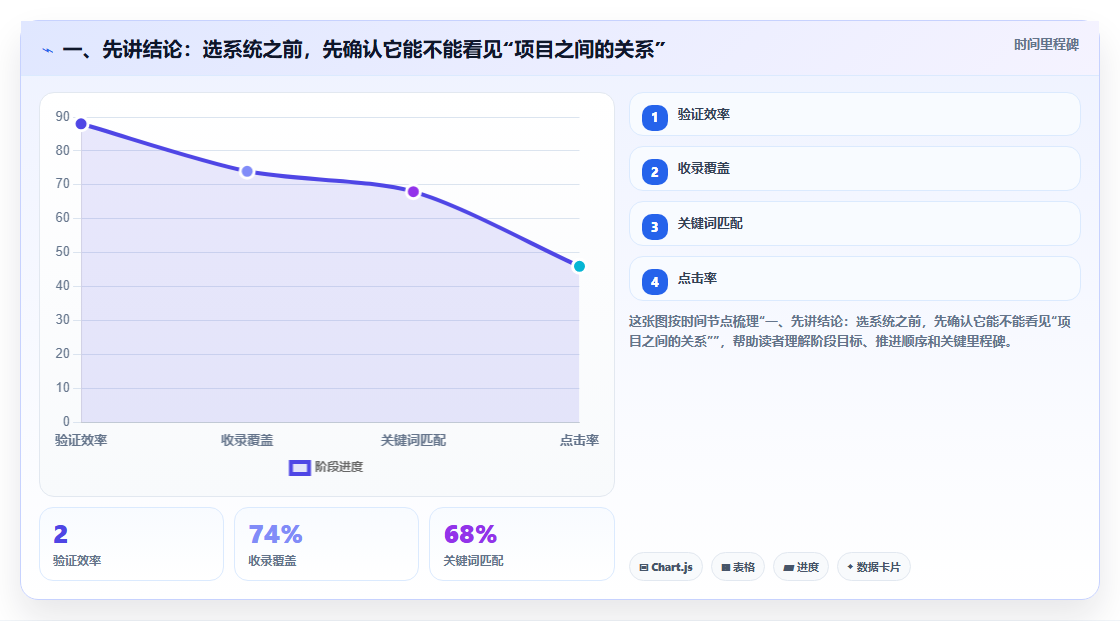This screenshot has height=621, width=1120.
Task: Click the y-axis value 90
Action: [x=63, y=116]
